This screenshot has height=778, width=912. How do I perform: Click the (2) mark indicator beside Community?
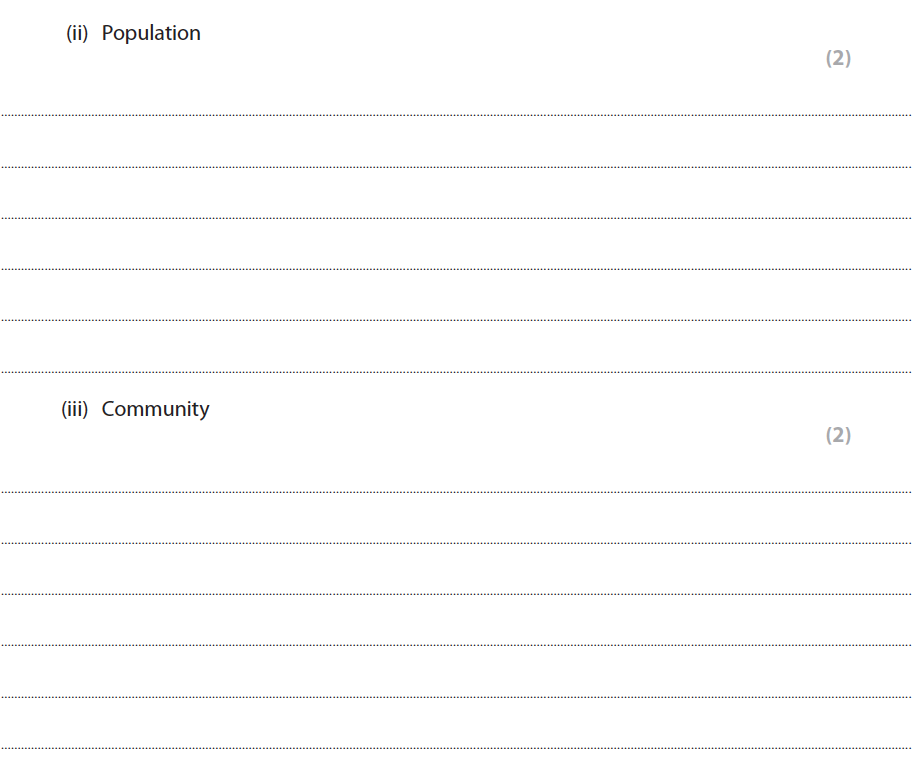[x=838, y=435]
